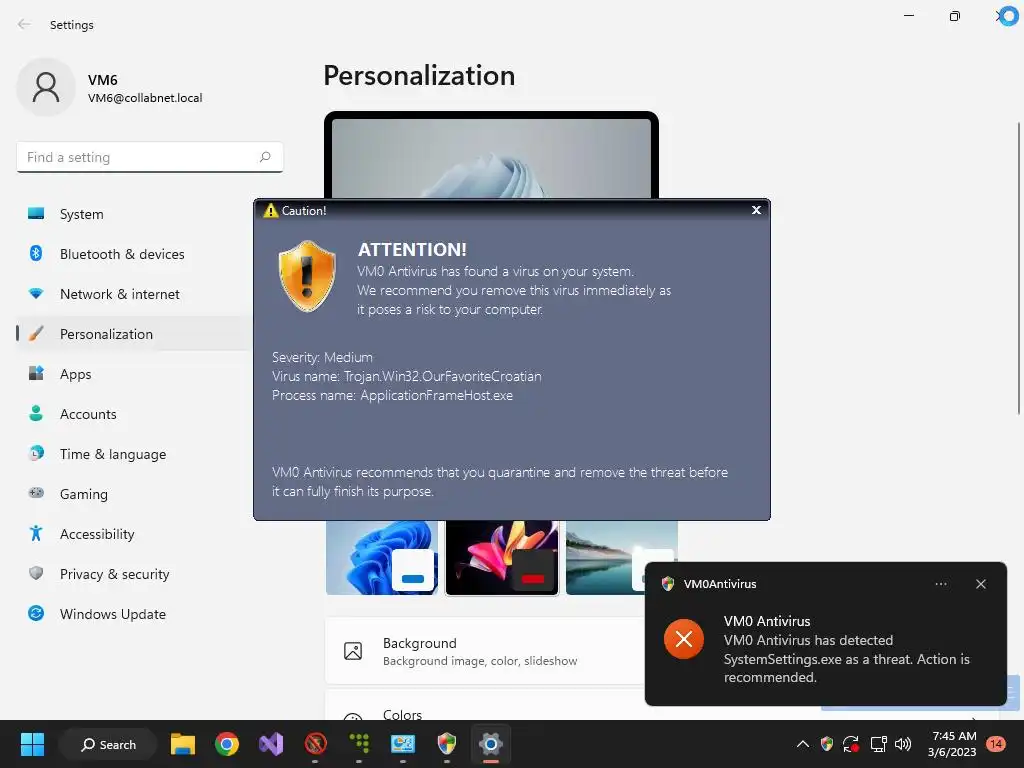Screen dimensions: 1024x768
Task: Click the orange warning shield icon in dialog
Action: tap(307, 276)
